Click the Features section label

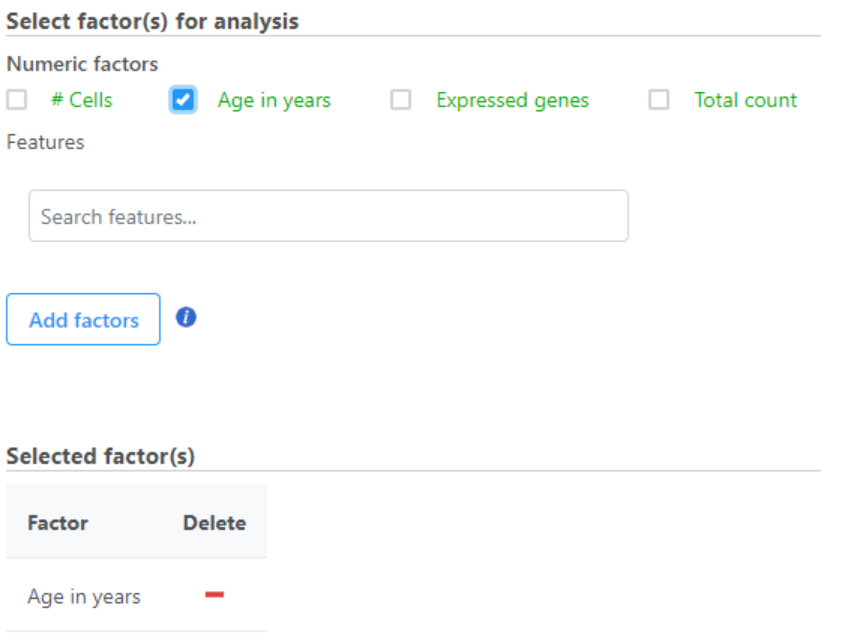pyautogui.click(x=45, y=142)
